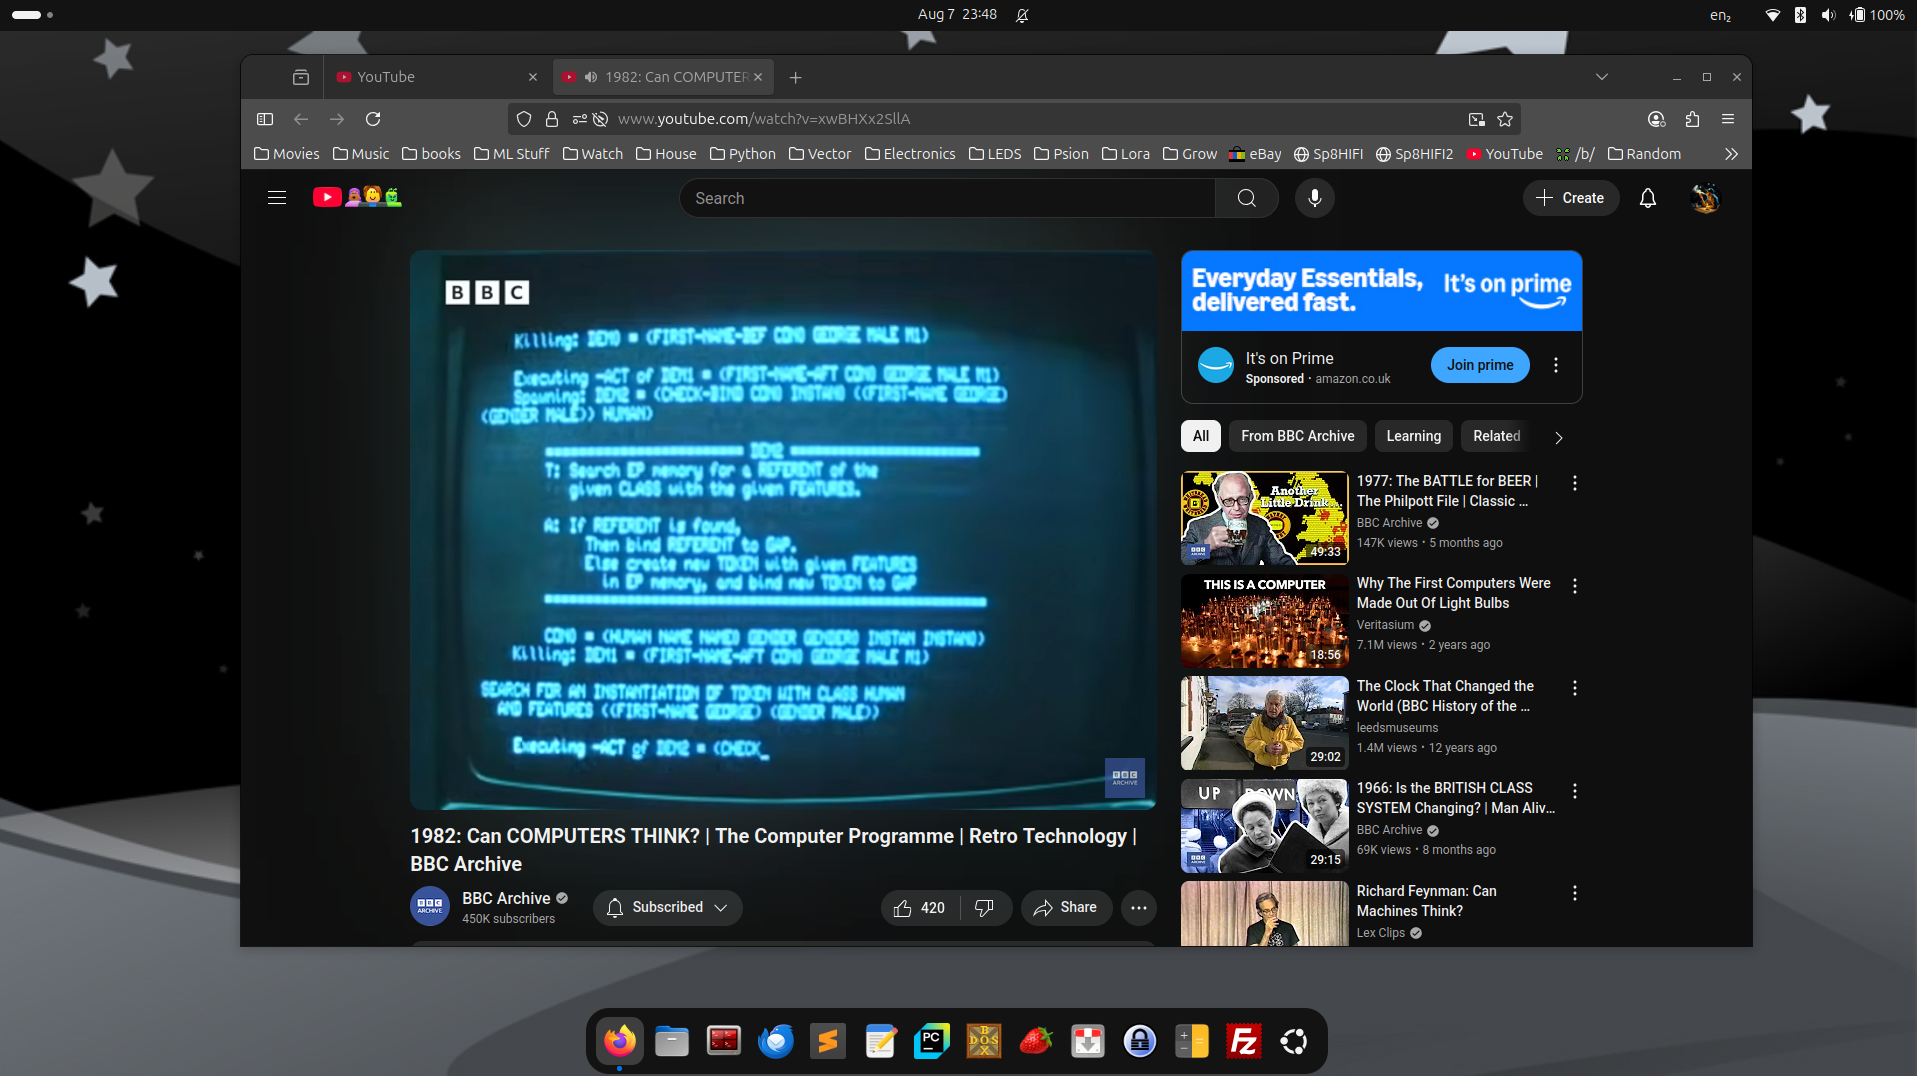Open the Sp8HIFI bookmark
The image size is (1917, 1076).
point(1328,154)
